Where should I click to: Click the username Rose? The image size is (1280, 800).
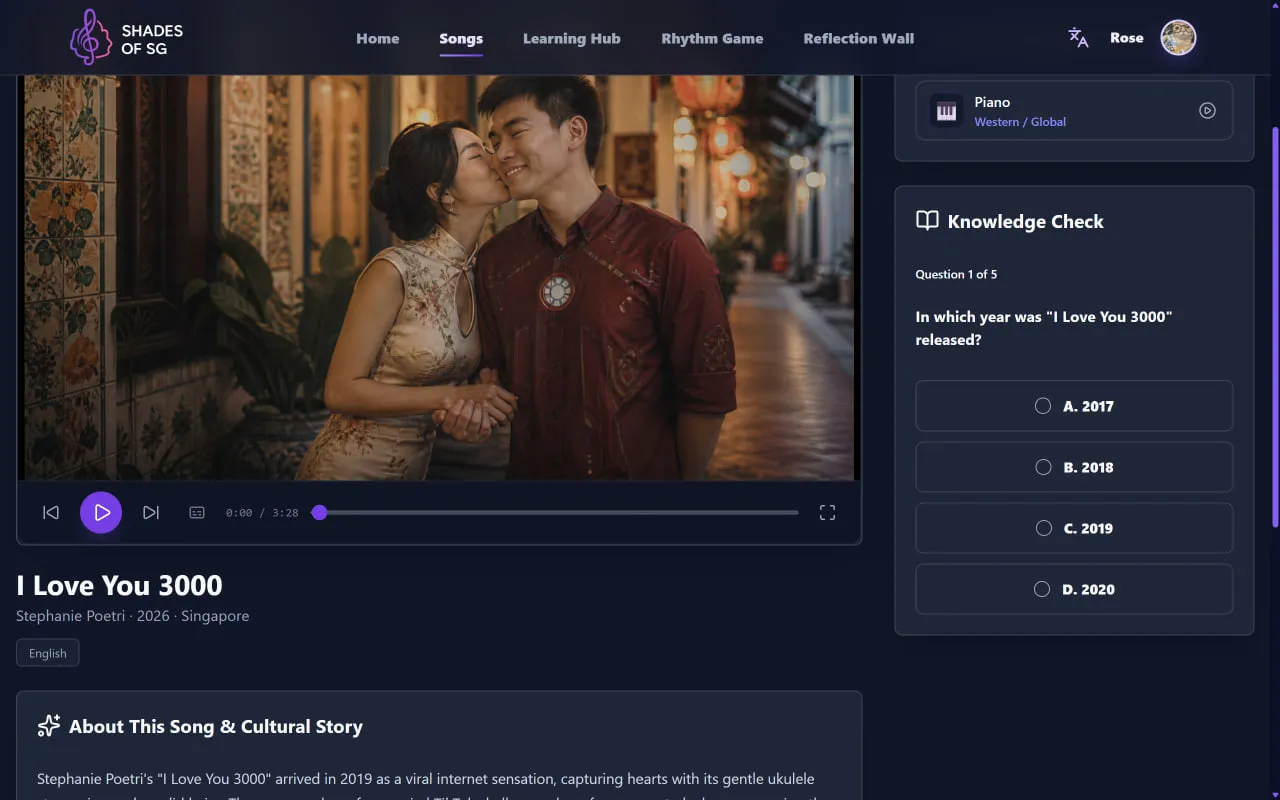(1127, 38)
